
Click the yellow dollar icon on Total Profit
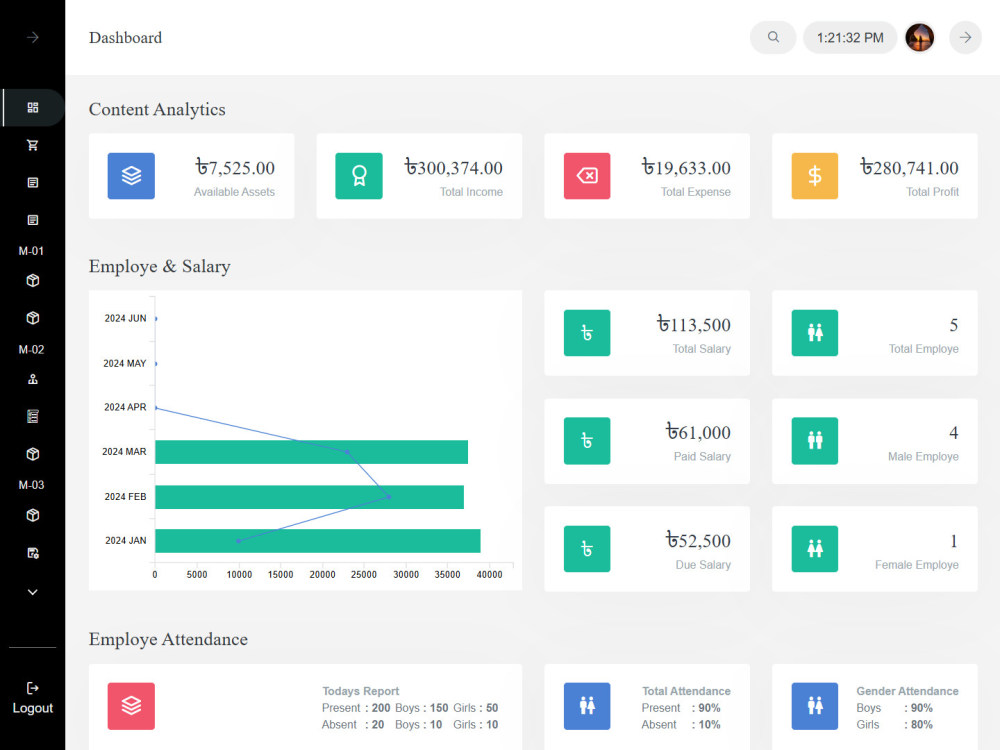[x=814, y=176]
